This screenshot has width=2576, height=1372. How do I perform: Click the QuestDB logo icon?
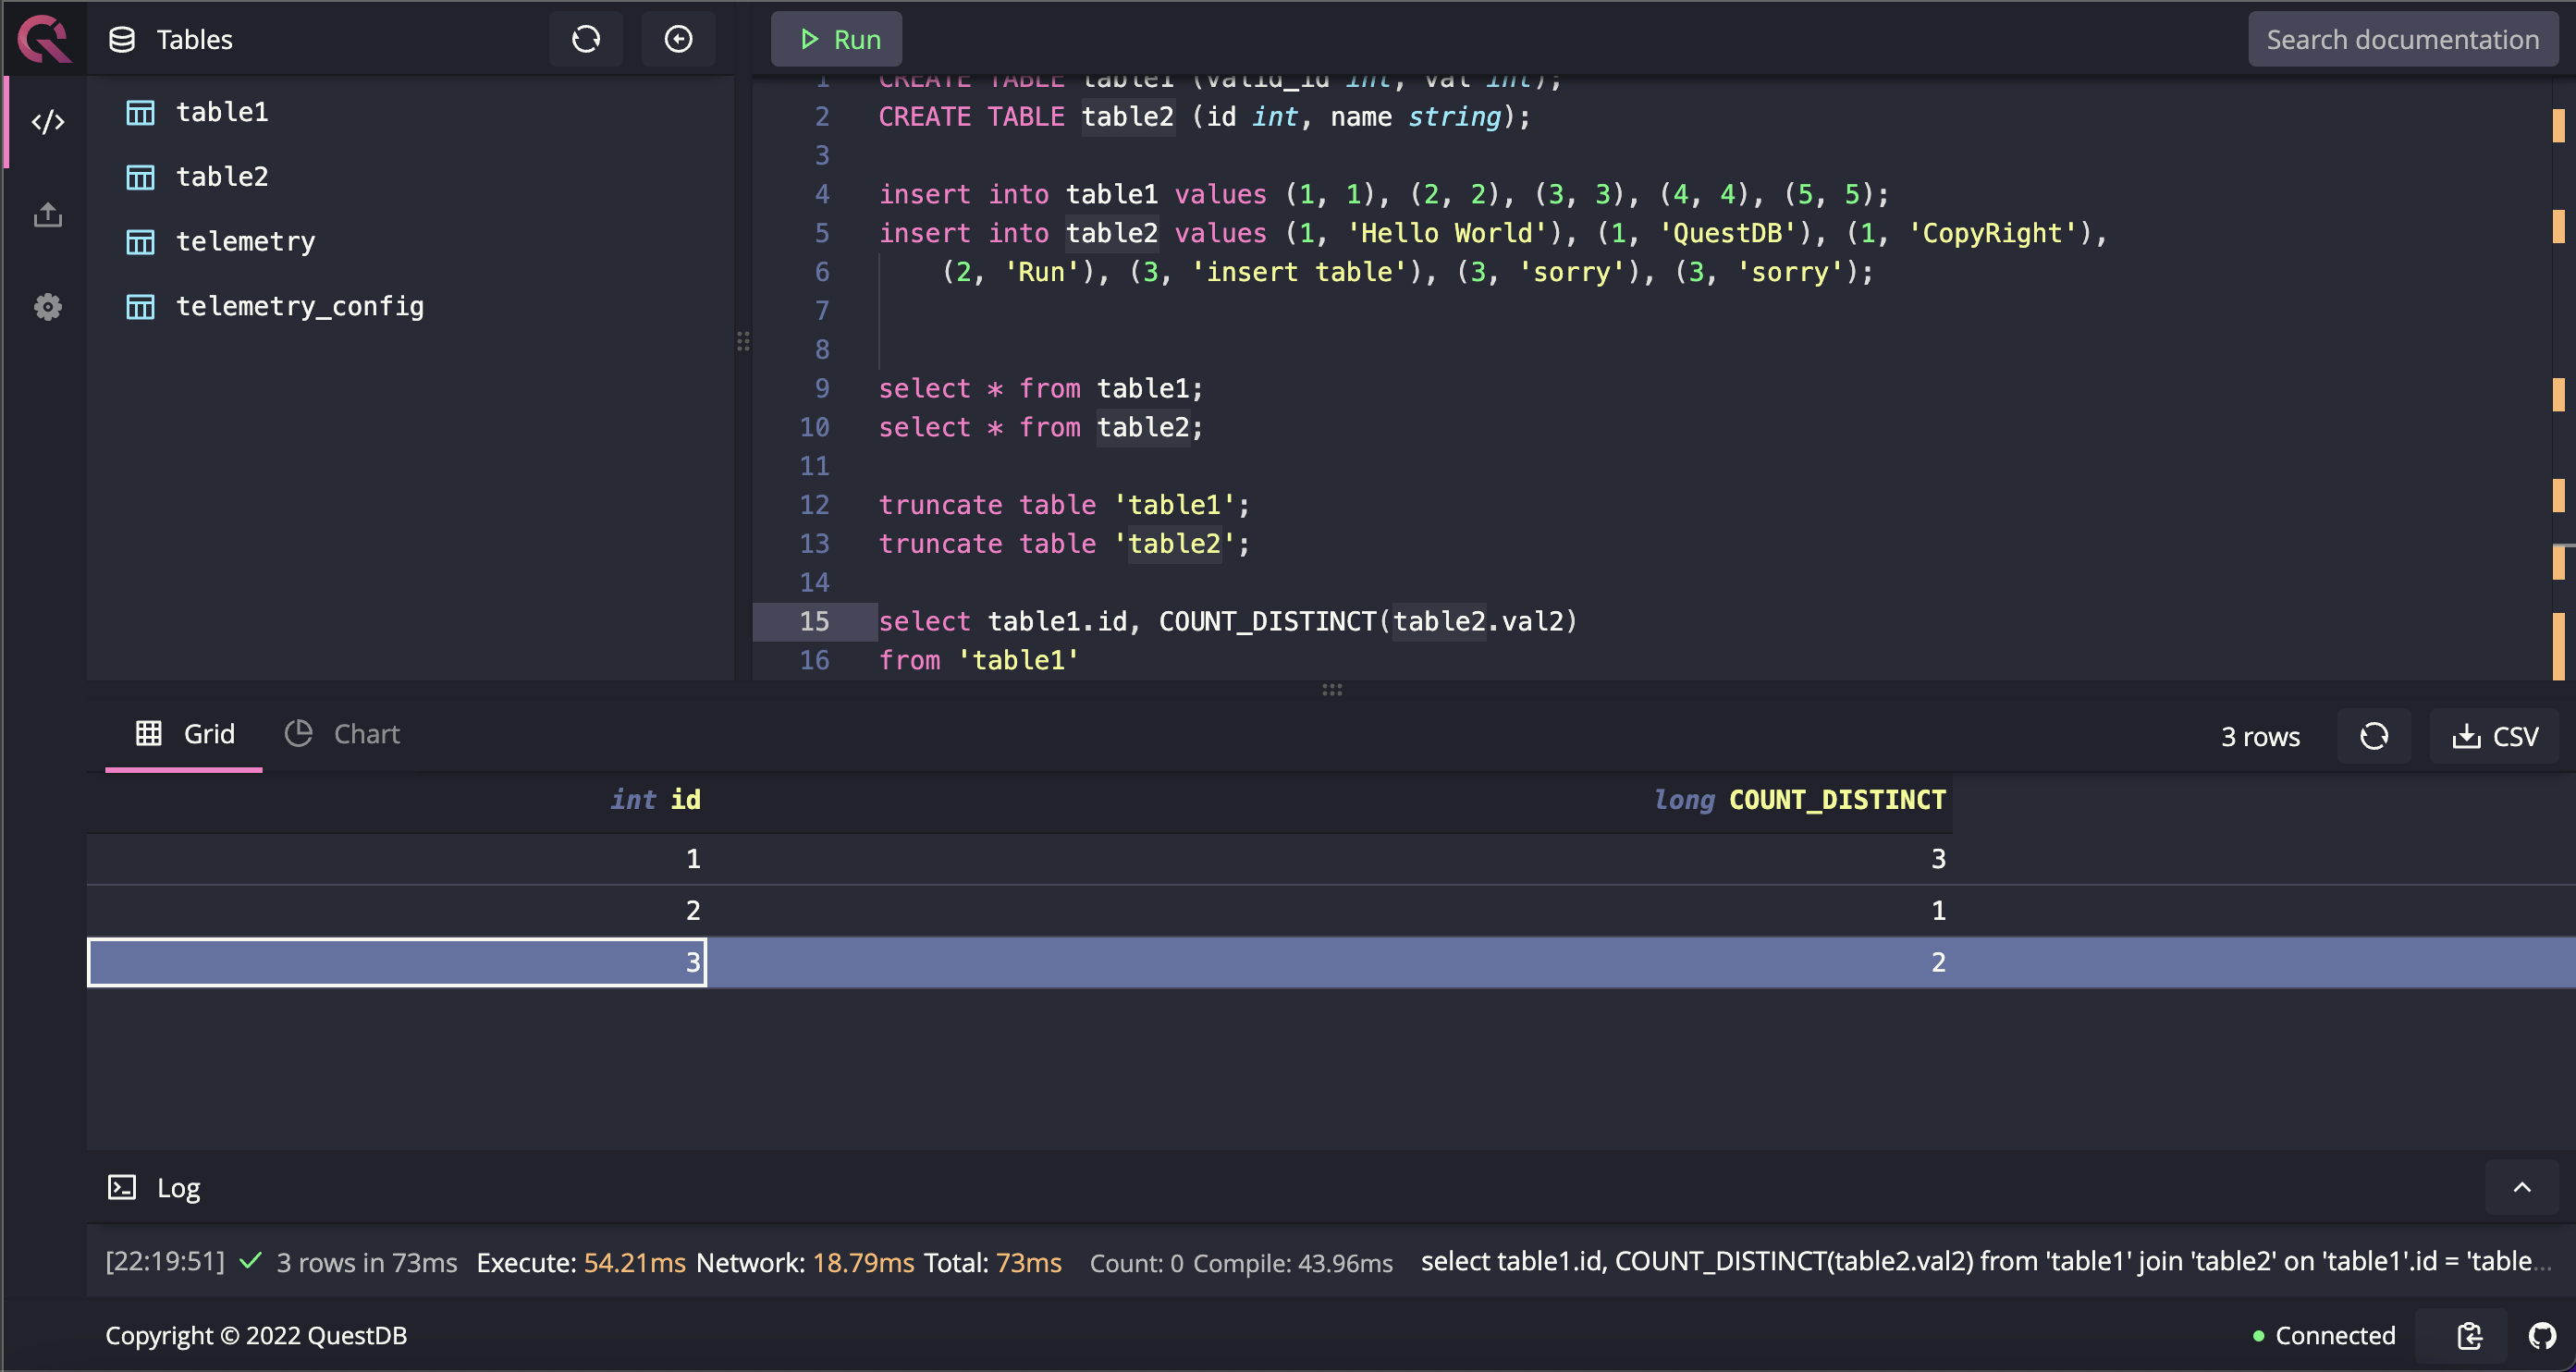[44, 39]
